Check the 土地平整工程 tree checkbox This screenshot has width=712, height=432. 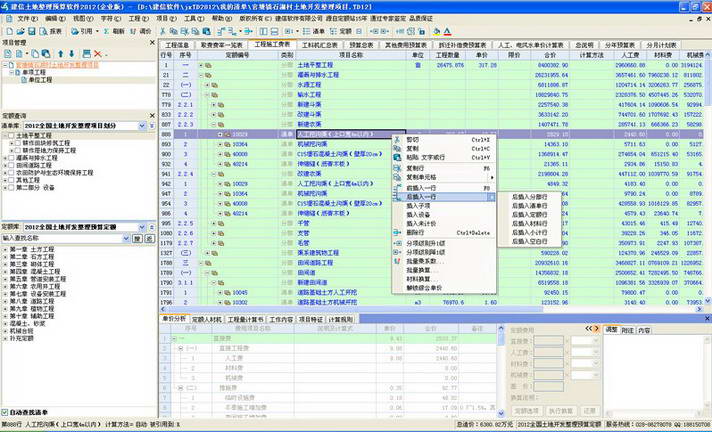[x=12, y=135]
